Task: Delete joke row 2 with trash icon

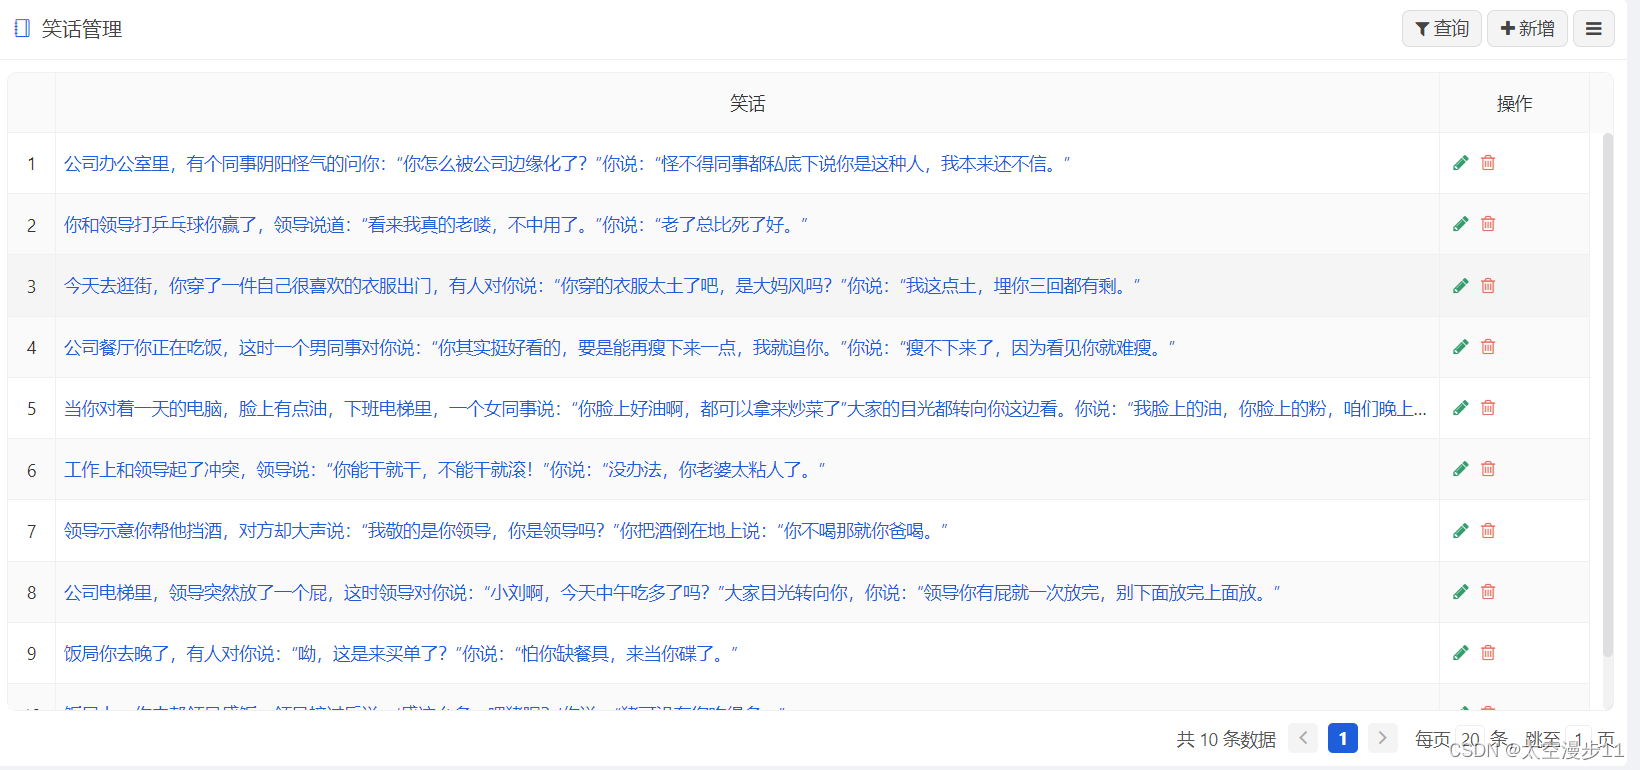Action: [1488, 224]
